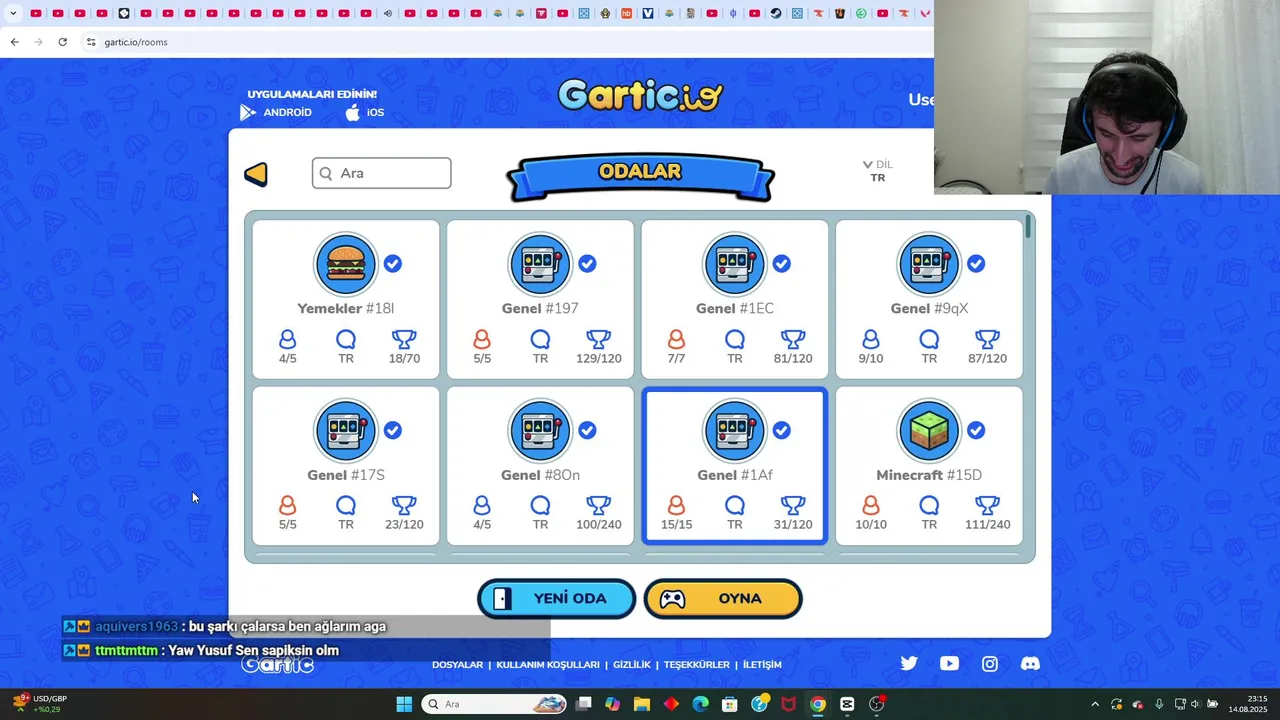The height and width of the screenshot is (720, 1280).
Task: Click the YENİ ODA button
Action: [556, 598]
